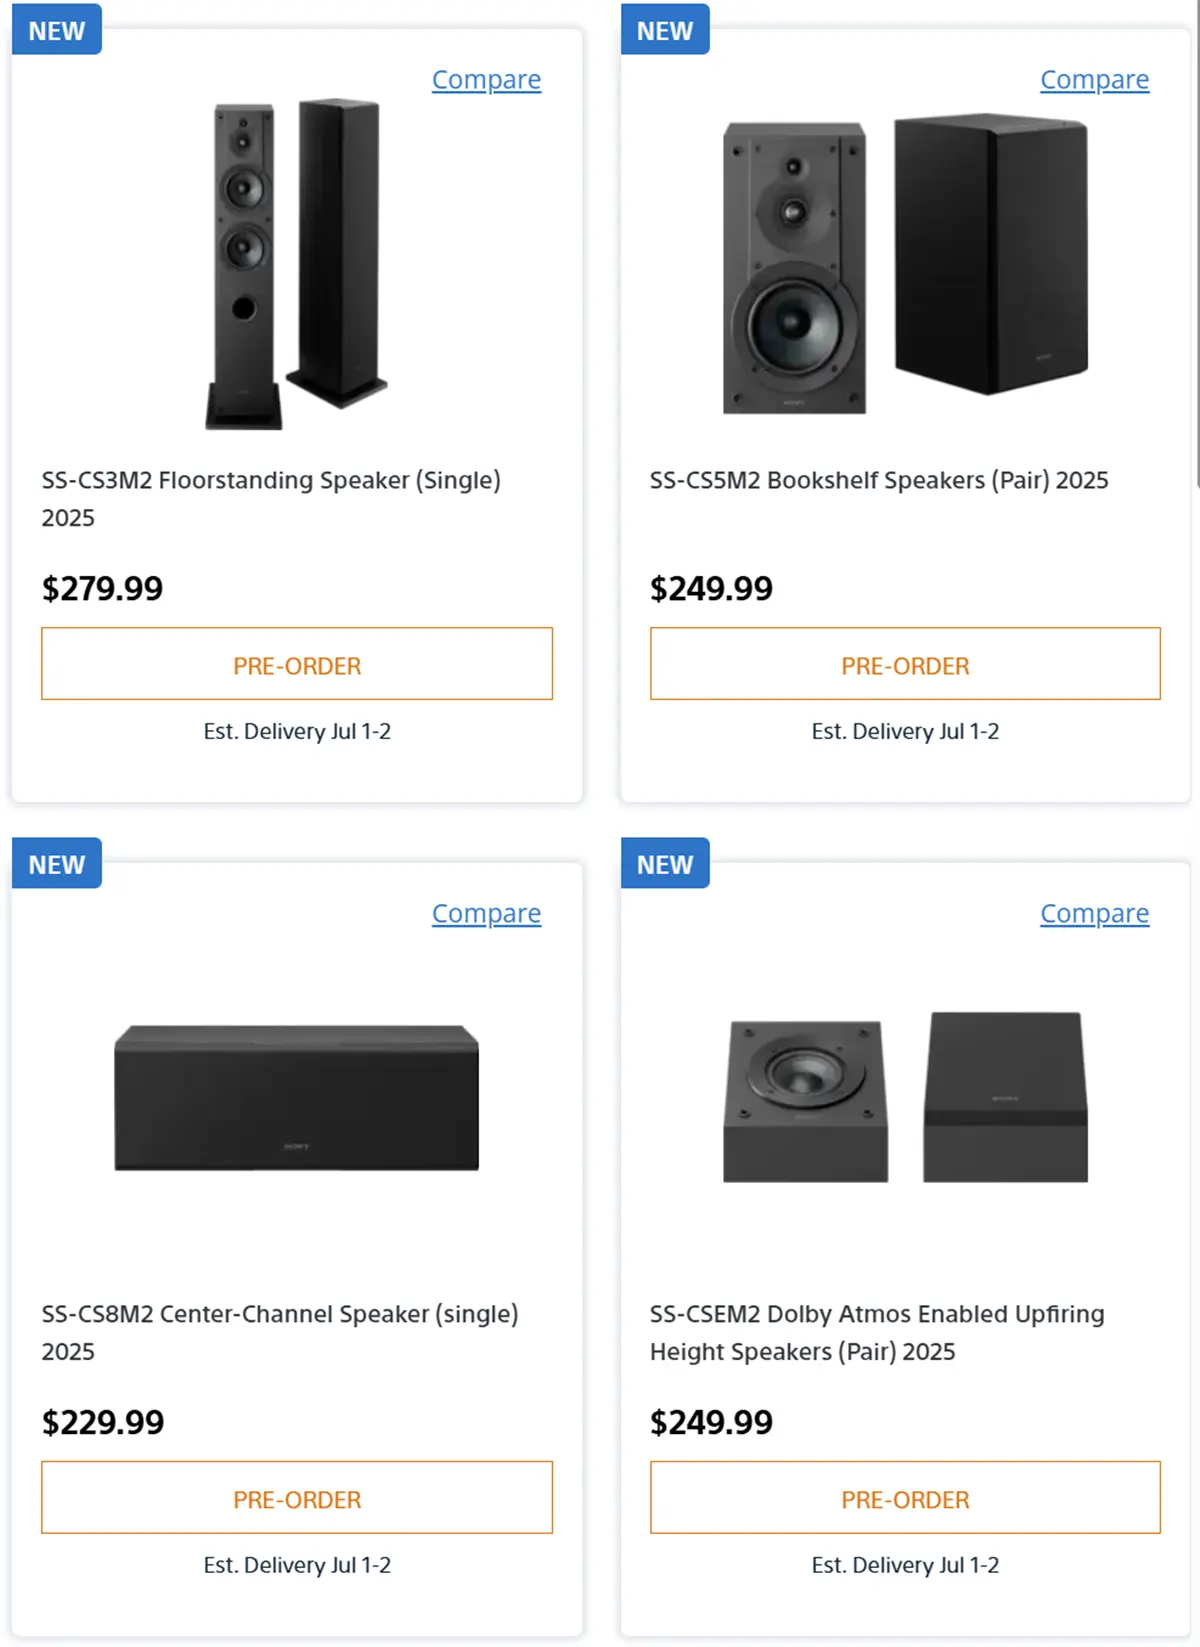Pre-order the SS-CS3M2 Floorstanding Speaker

(297, 664)
